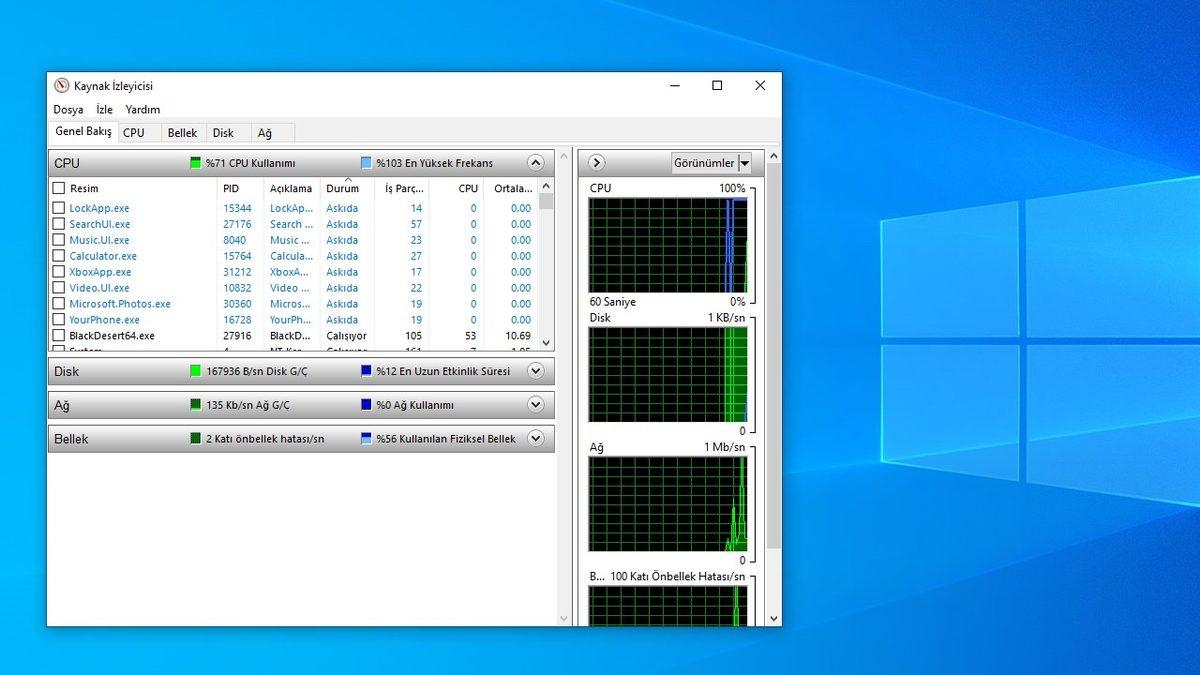Check the BlackDesert64.exe process checkbox
Image resolution: width=1200 pixels, height=675 pixels.
(57, 335)
